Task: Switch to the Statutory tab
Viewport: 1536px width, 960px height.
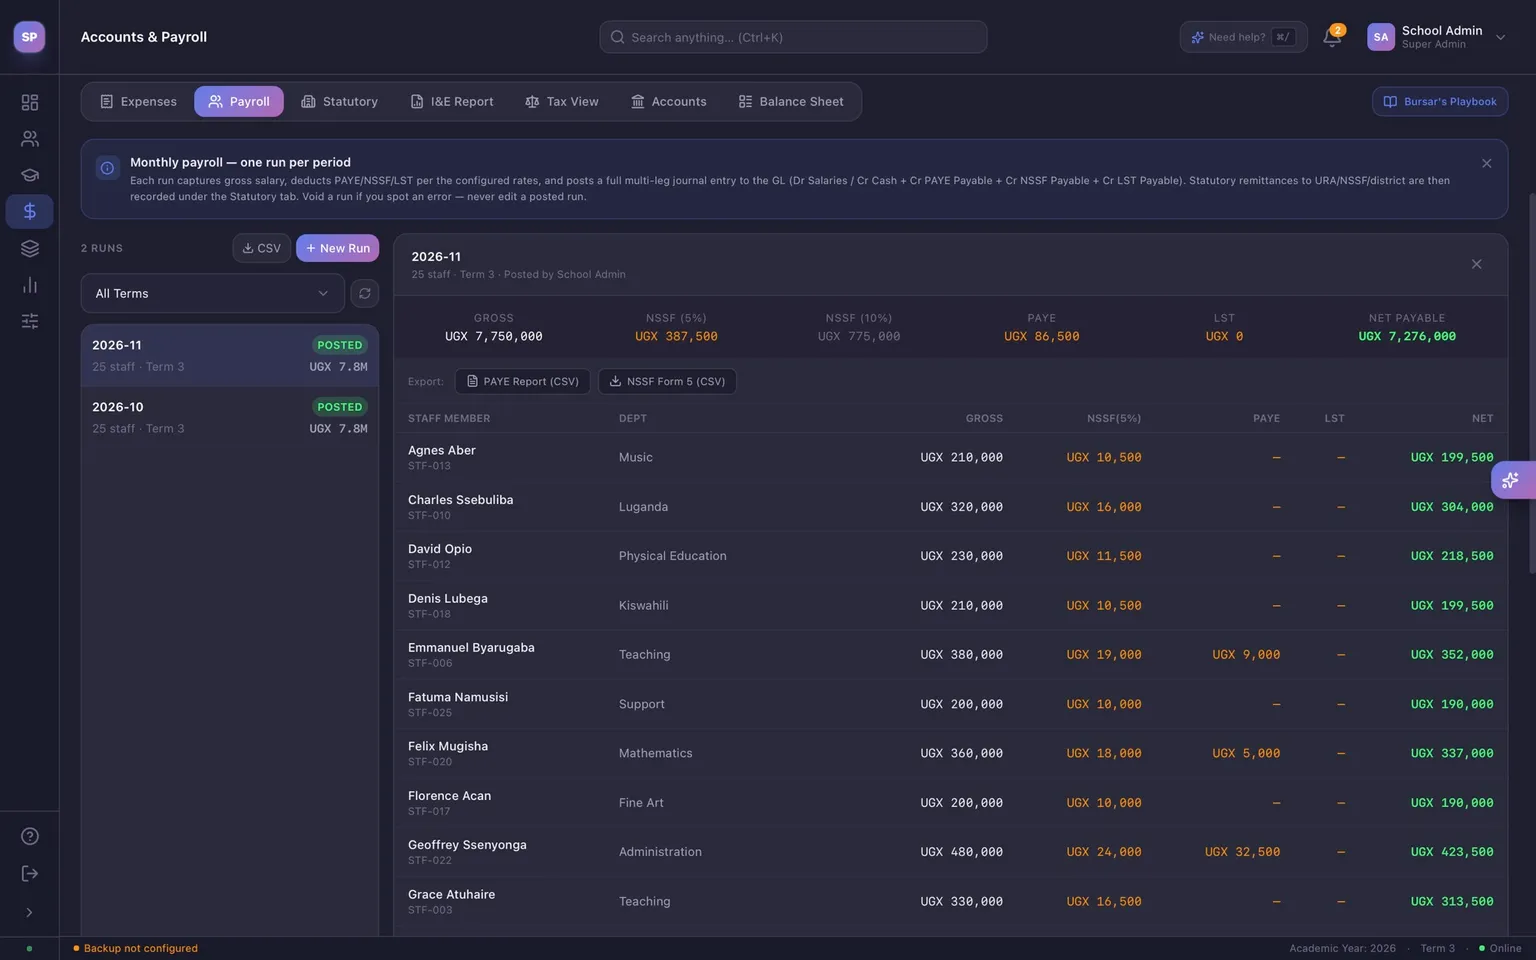Action: pyautogui.click(x=340, y=101)
